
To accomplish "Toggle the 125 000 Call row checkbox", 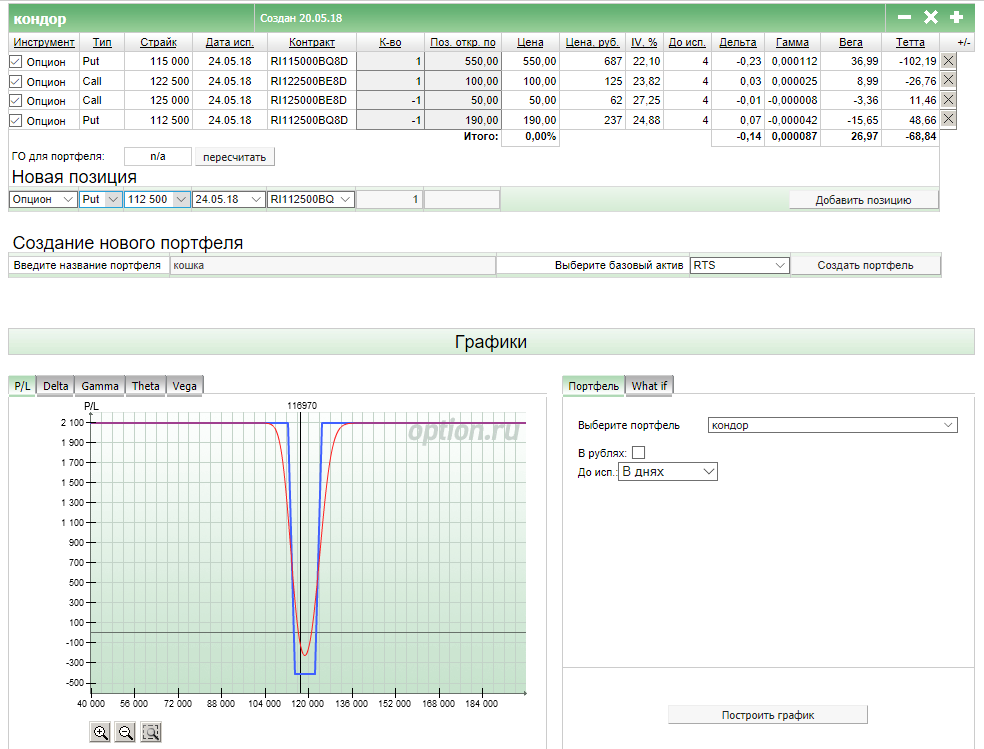I will coord(15,100).
